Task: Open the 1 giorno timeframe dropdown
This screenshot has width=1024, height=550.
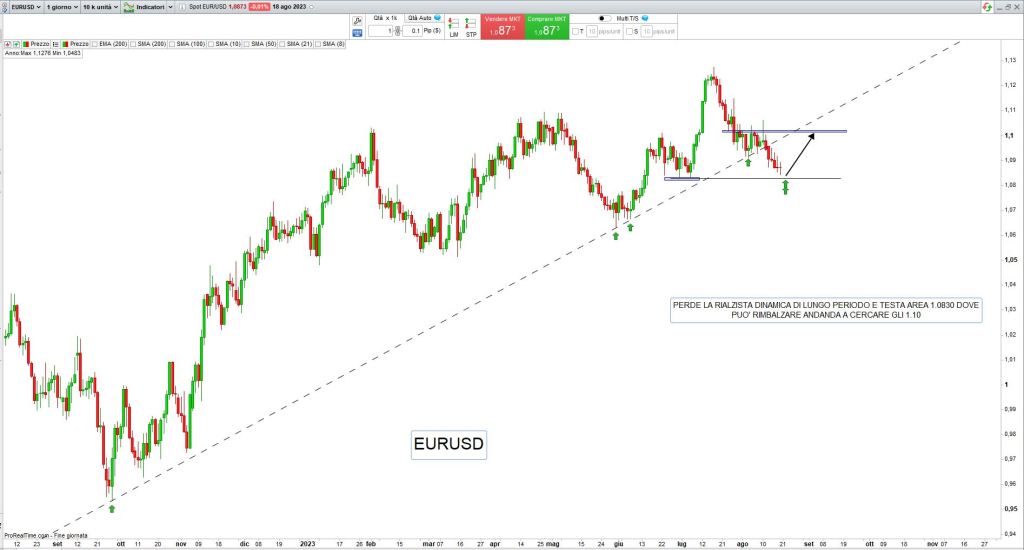Action: tap(61, 7)
